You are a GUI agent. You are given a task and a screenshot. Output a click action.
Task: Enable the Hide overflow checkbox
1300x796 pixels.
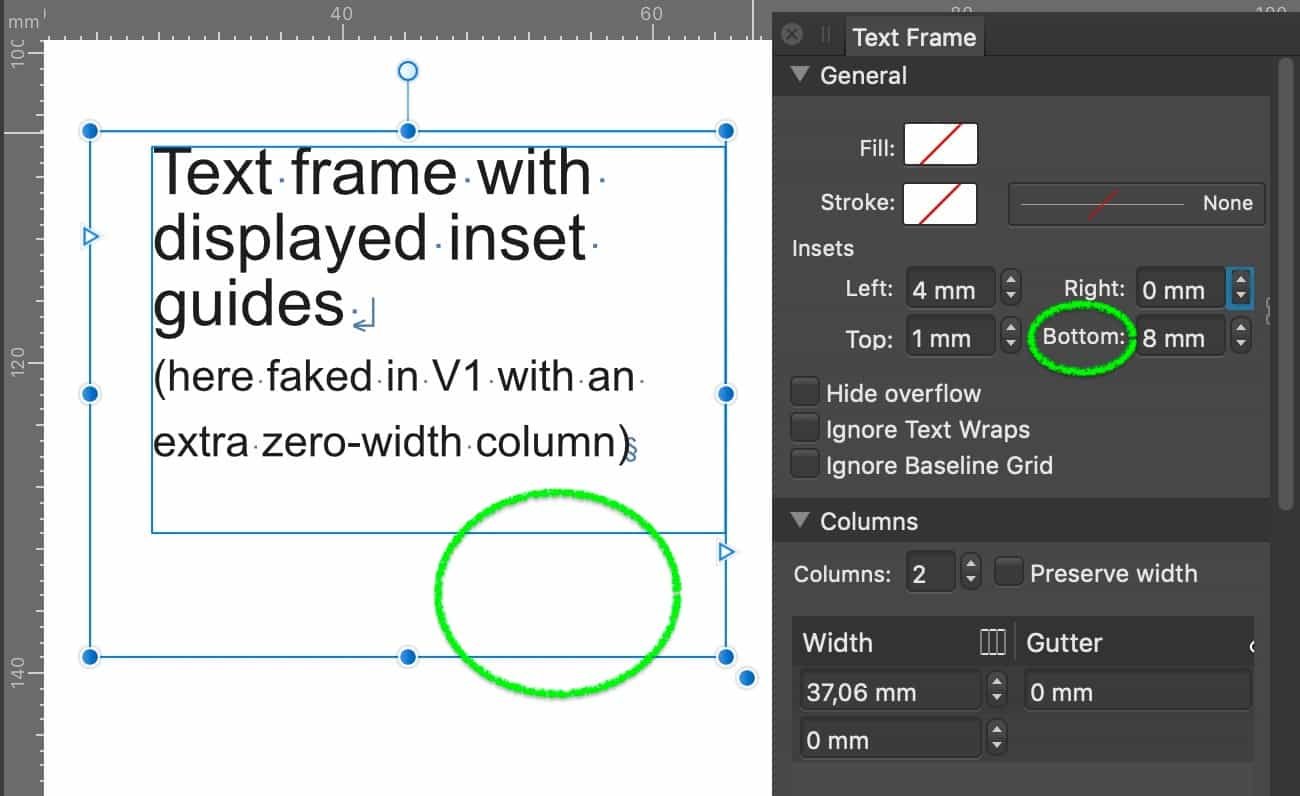805,392
